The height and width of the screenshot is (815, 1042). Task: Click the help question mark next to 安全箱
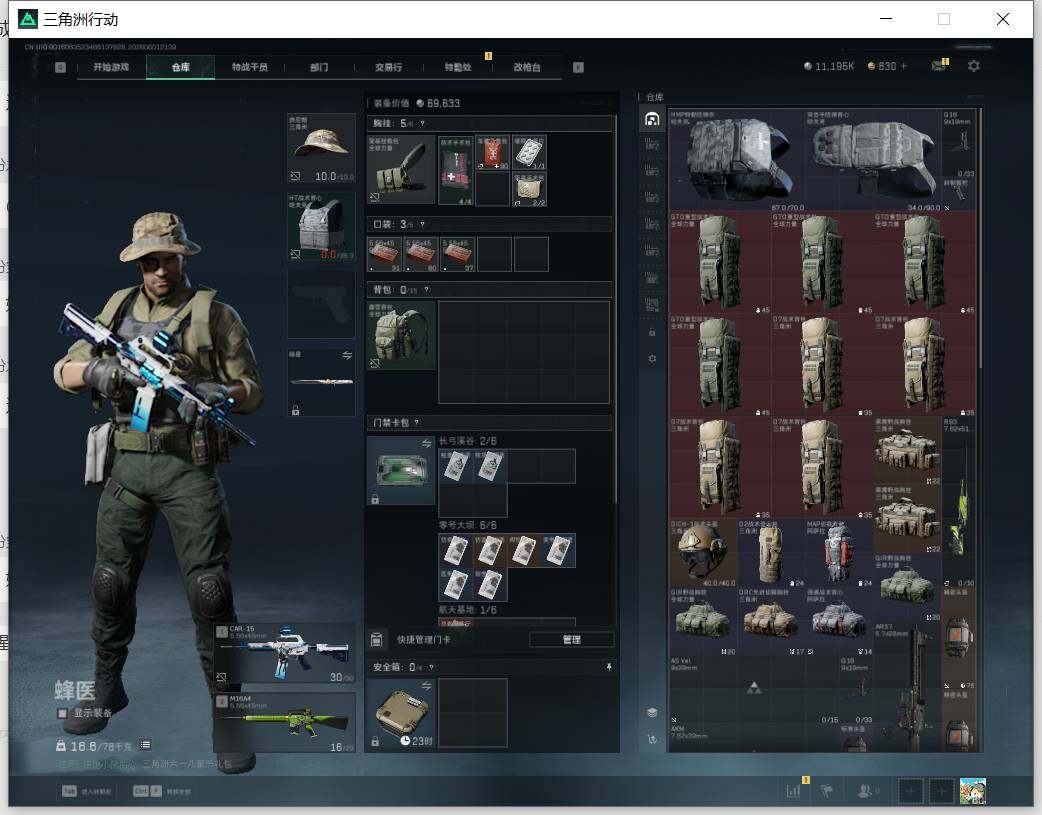tap(431, 667)
